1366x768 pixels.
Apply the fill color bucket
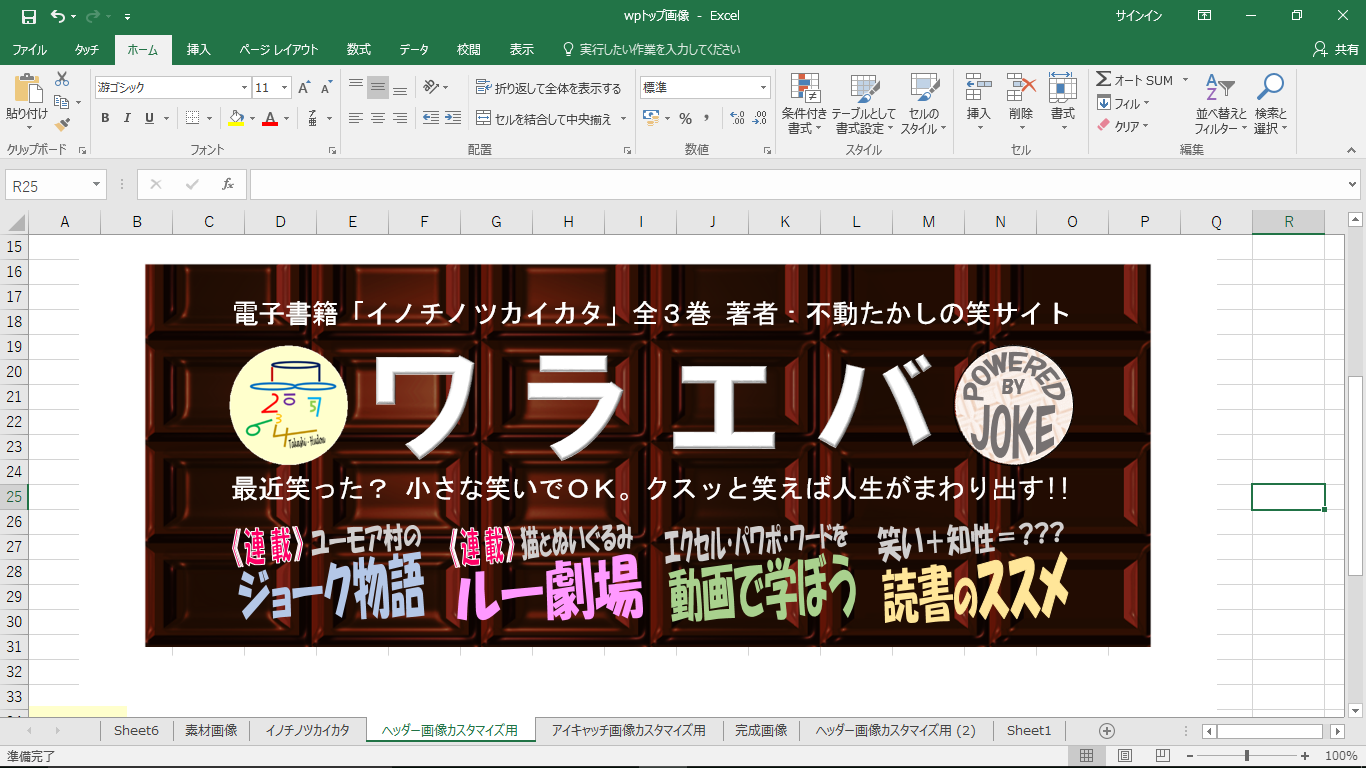point(235,118)
